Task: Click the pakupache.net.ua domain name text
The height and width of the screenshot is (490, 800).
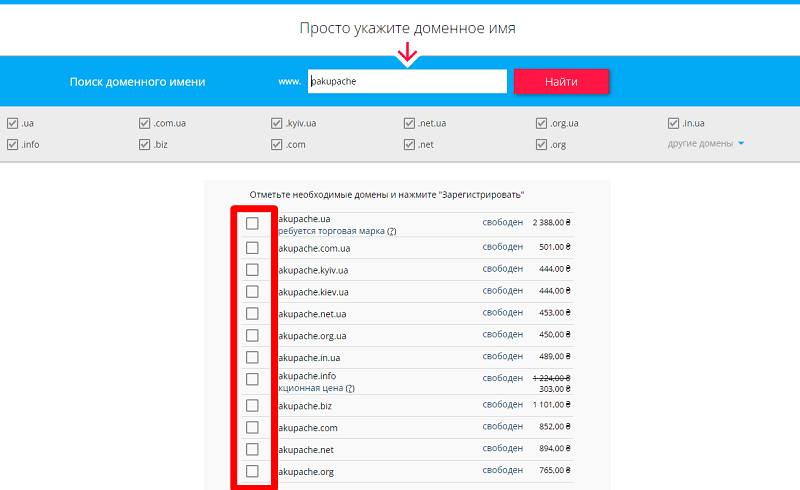Action: click(312, 314)
